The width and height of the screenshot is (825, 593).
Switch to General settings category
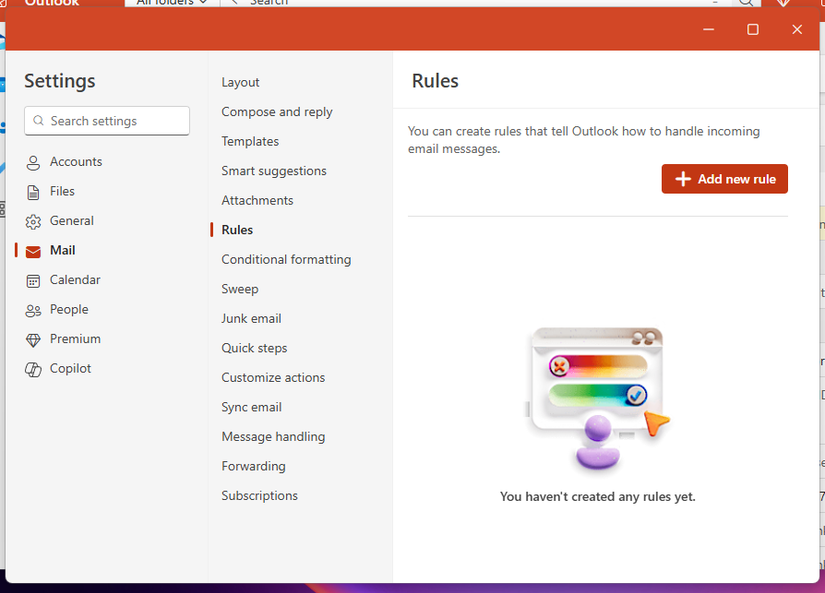click(72, 220)
